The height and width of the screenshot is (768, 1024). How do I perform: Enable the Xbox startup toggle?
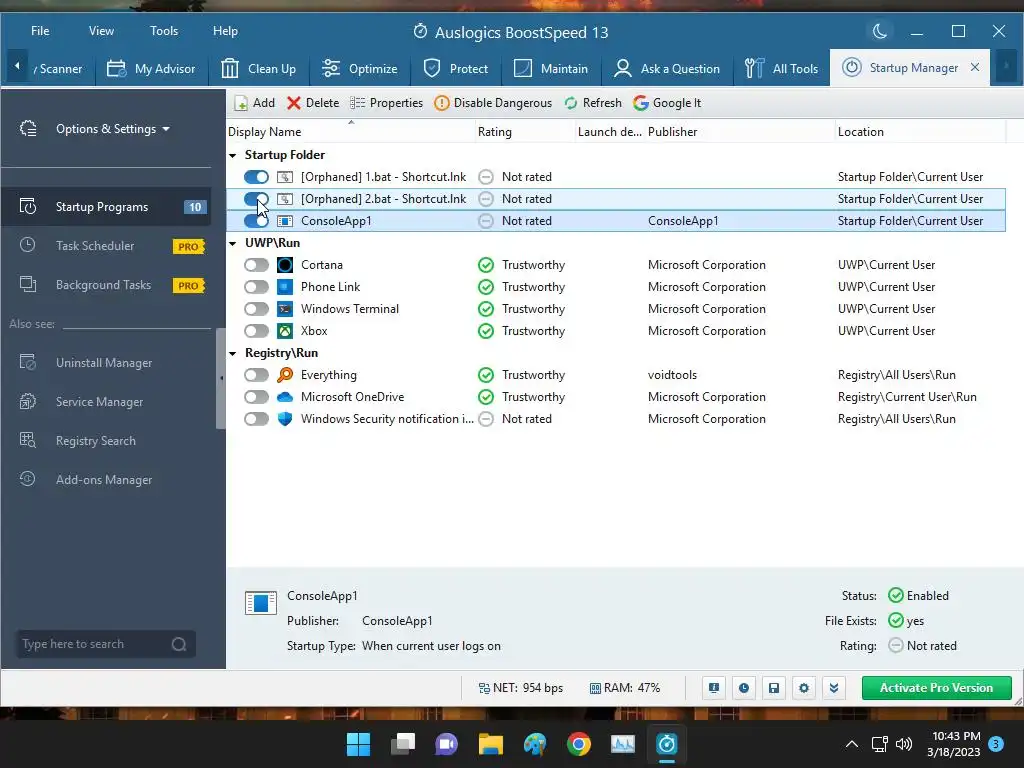tap(257, 331)
